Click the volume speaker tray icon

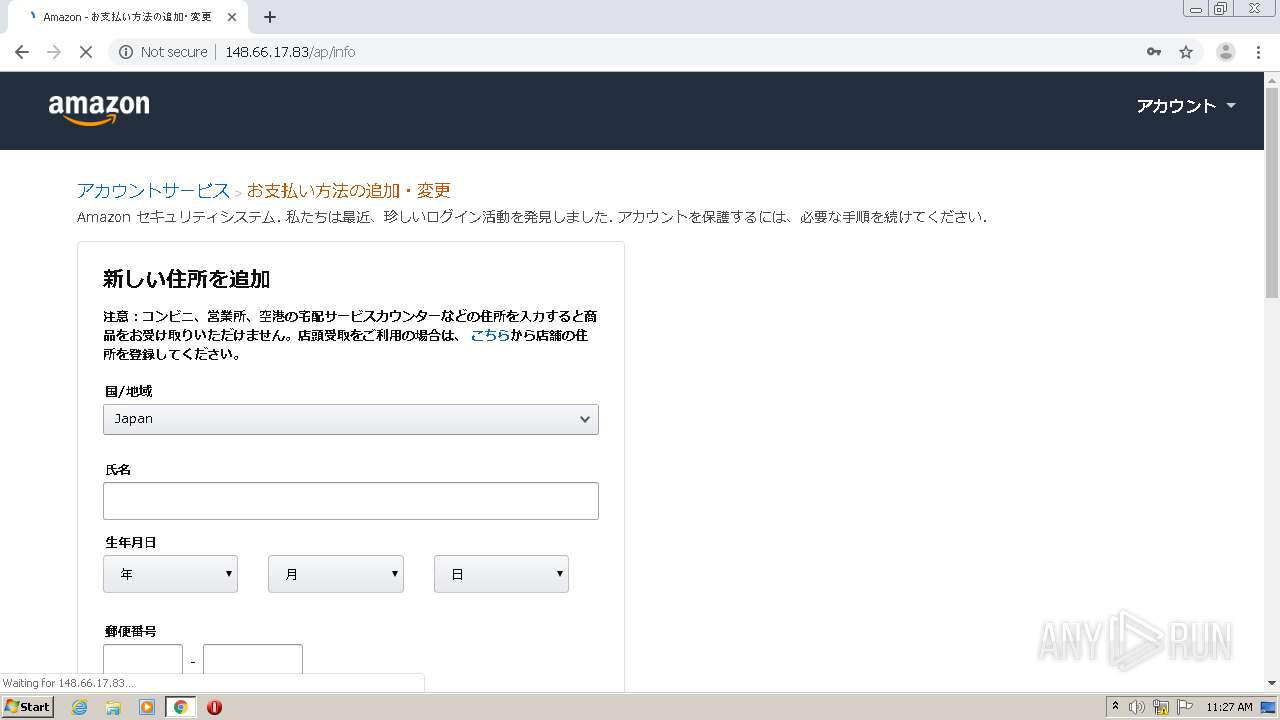coord(1137,707)
